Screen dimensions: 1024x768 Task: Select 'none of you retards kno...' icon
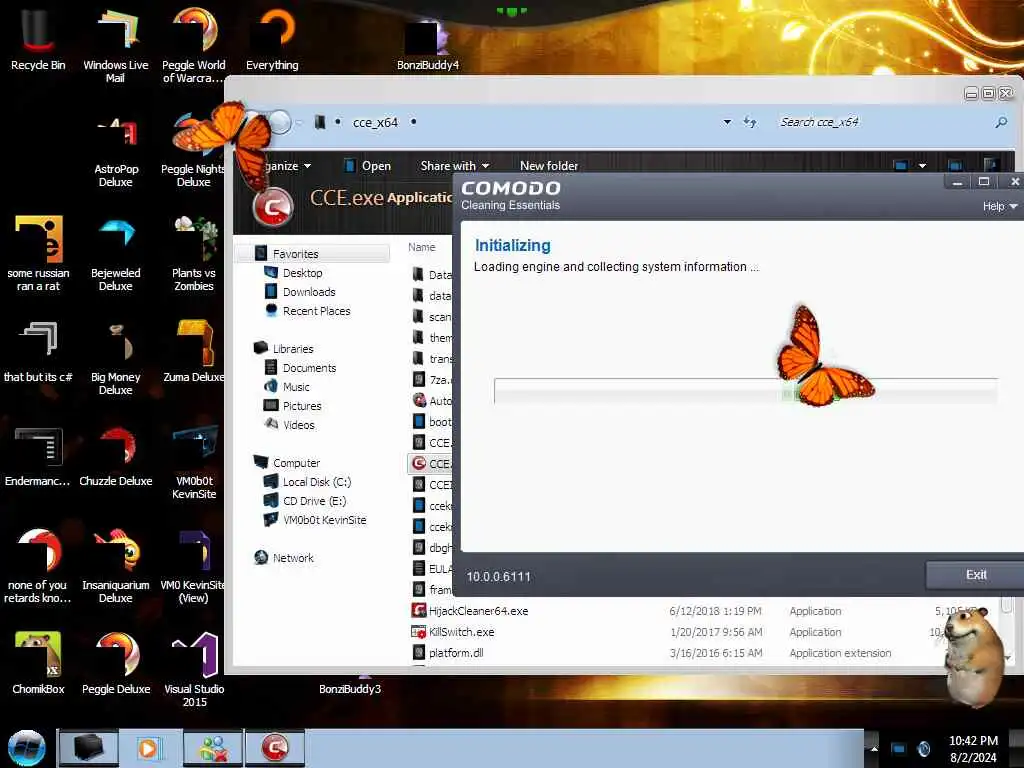click(x=38, y=566)
